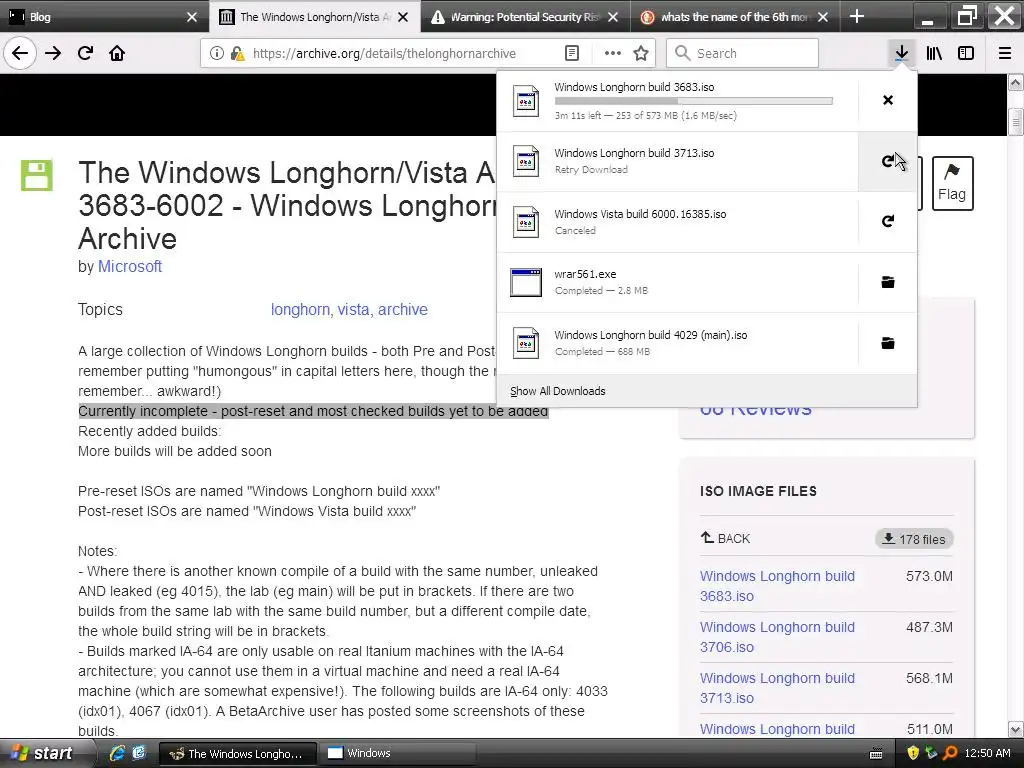The width and height of the screenshot is (1024, 768).
Task: Show site information icon in address bar
Action: [216, 54]
